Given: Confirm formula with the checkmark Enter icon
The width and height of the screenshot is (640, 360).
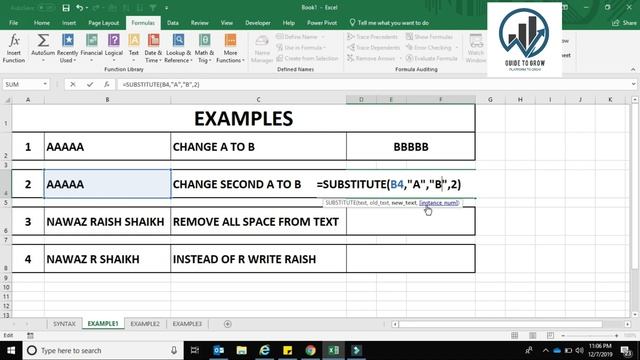Looking at the screenshot, I should click(x=90, y=84).
